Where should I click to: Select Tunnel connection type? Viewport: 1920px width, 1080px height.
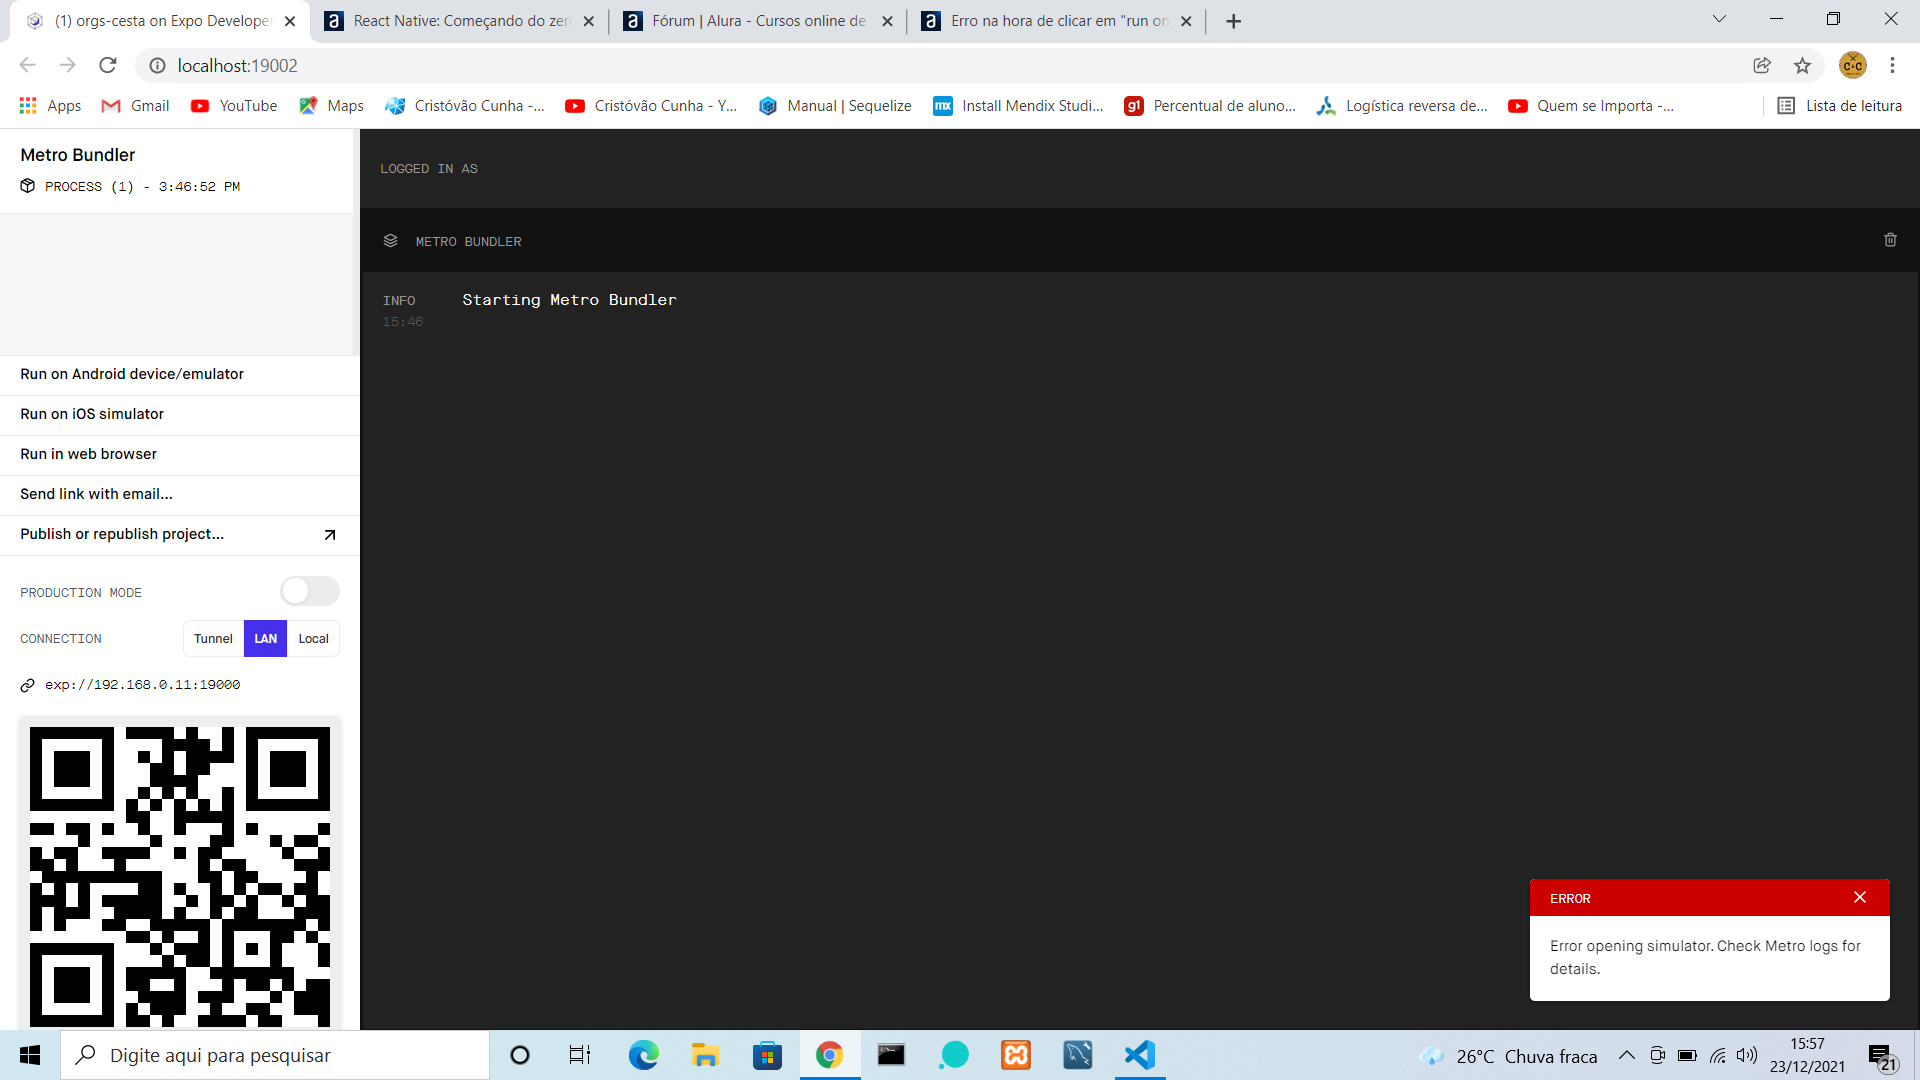213,639
